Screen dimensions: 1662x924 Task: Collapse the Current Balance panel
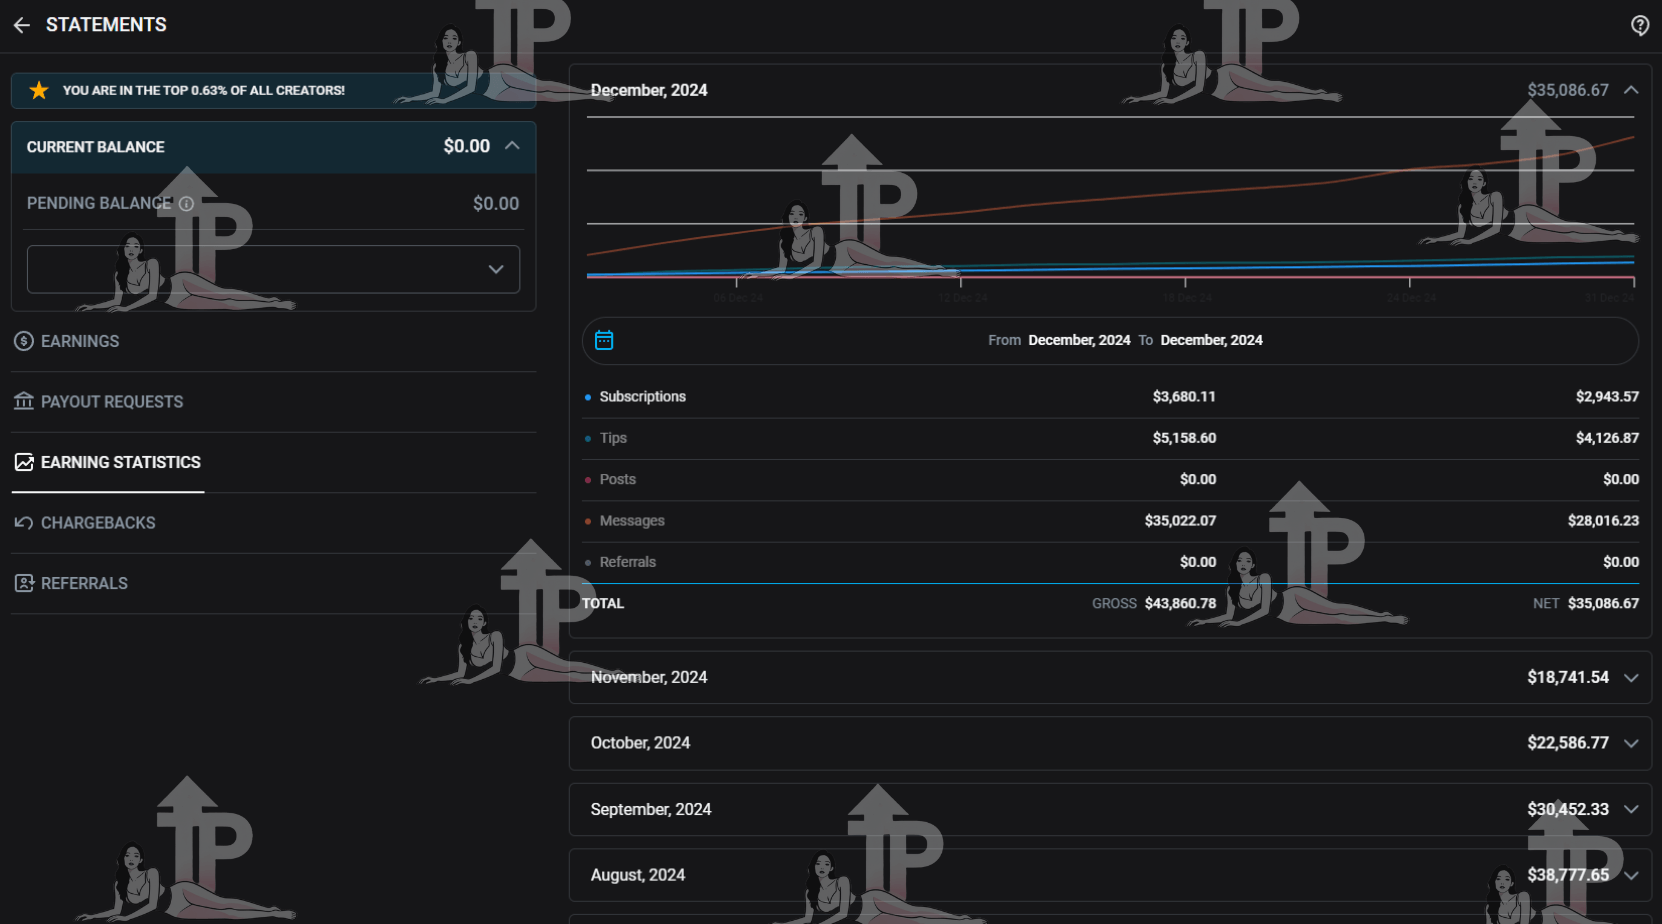tap(512, 146)
